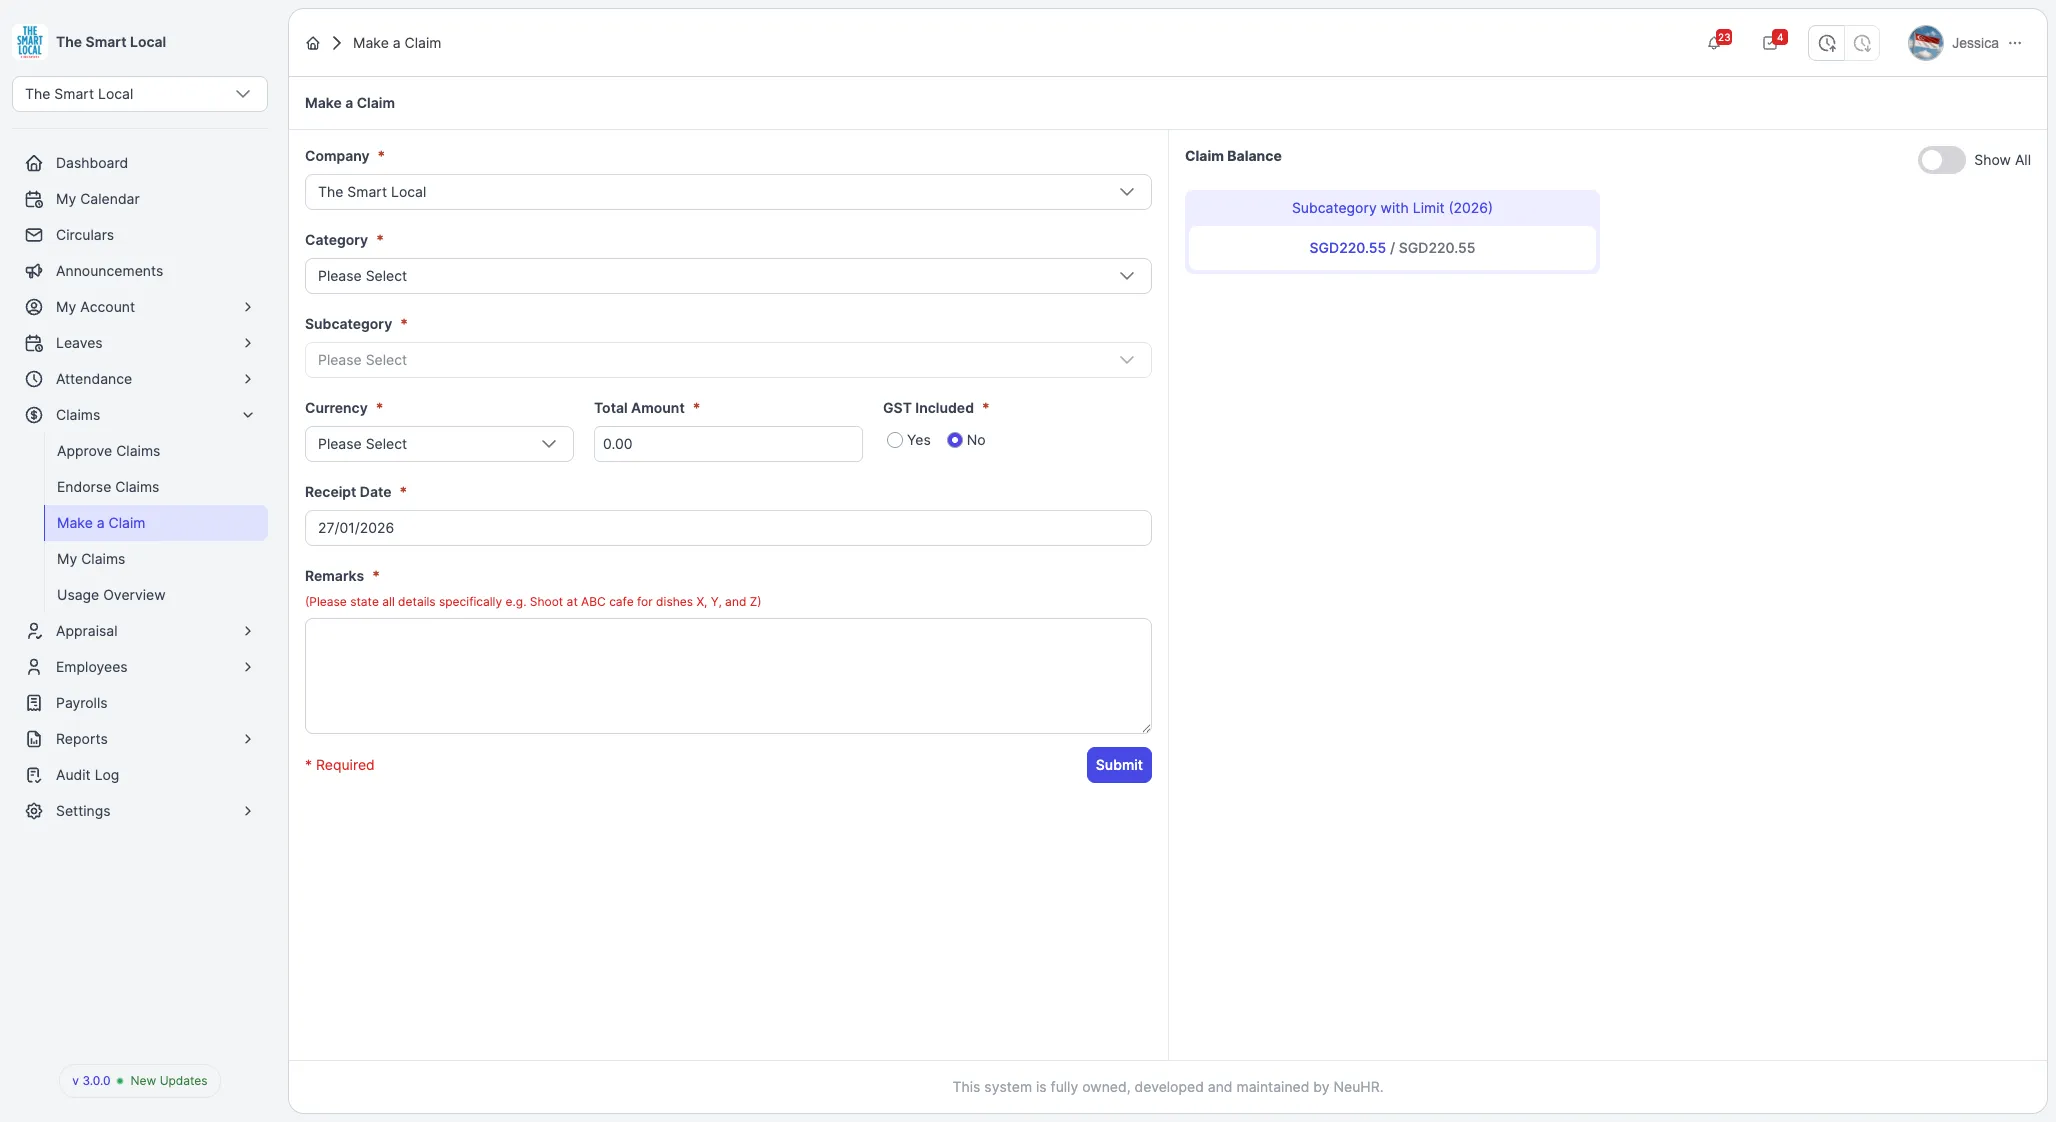
Task: Click the Dashboard house icon
Action: coord(34,163)
